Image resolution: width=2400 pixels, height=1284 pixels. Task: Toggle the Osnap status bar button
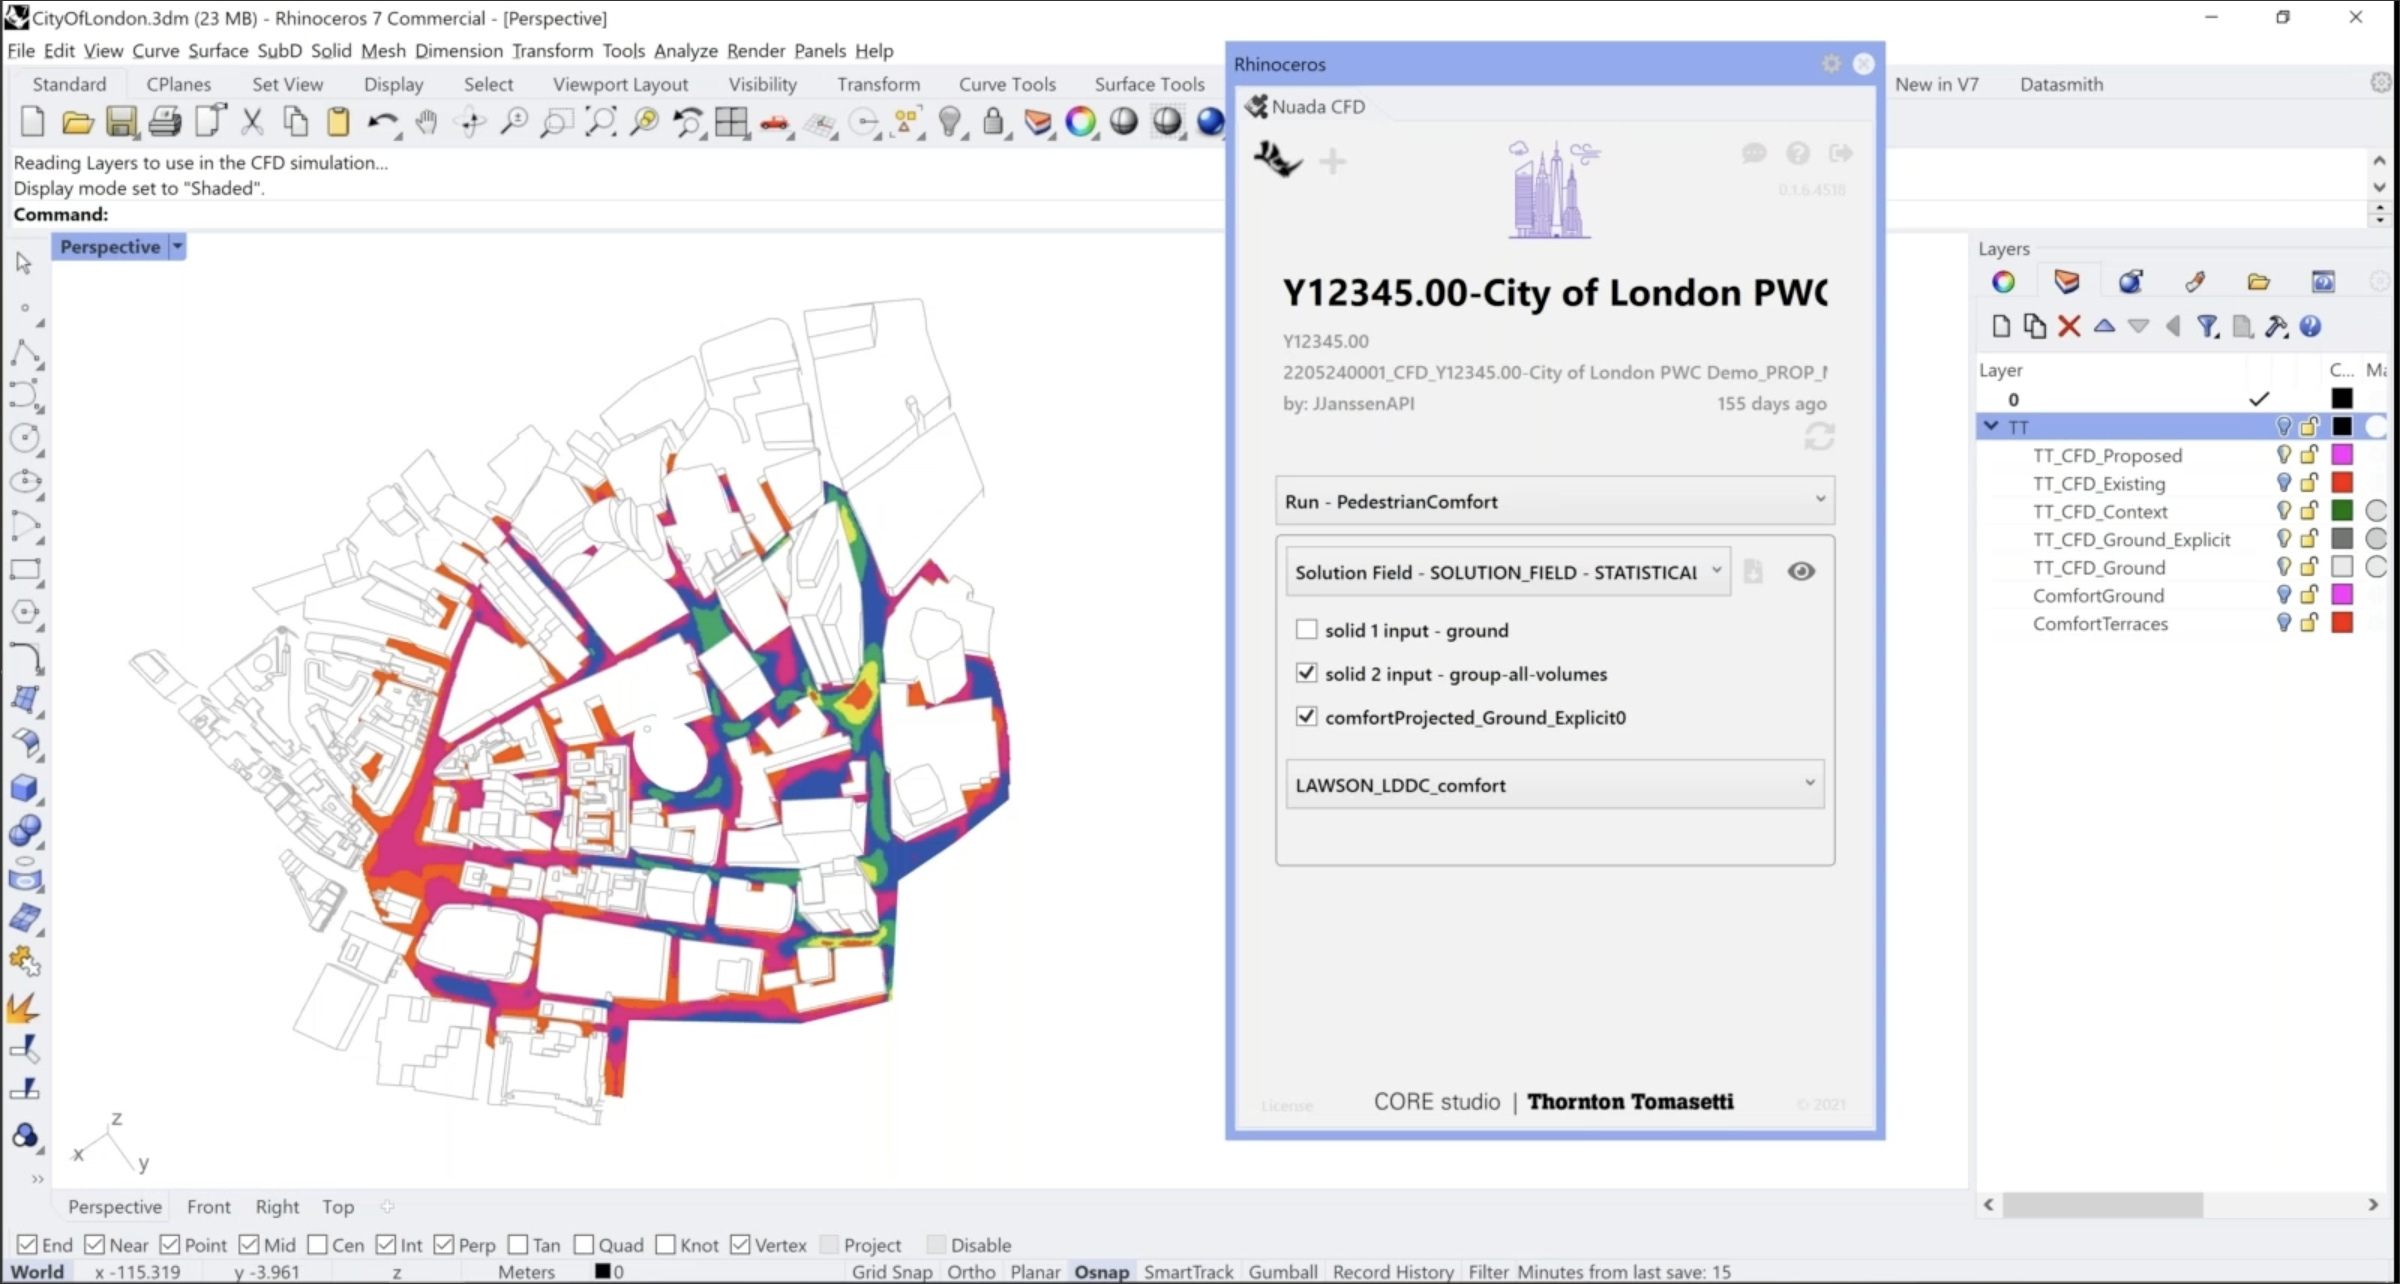(1101, 1272)
